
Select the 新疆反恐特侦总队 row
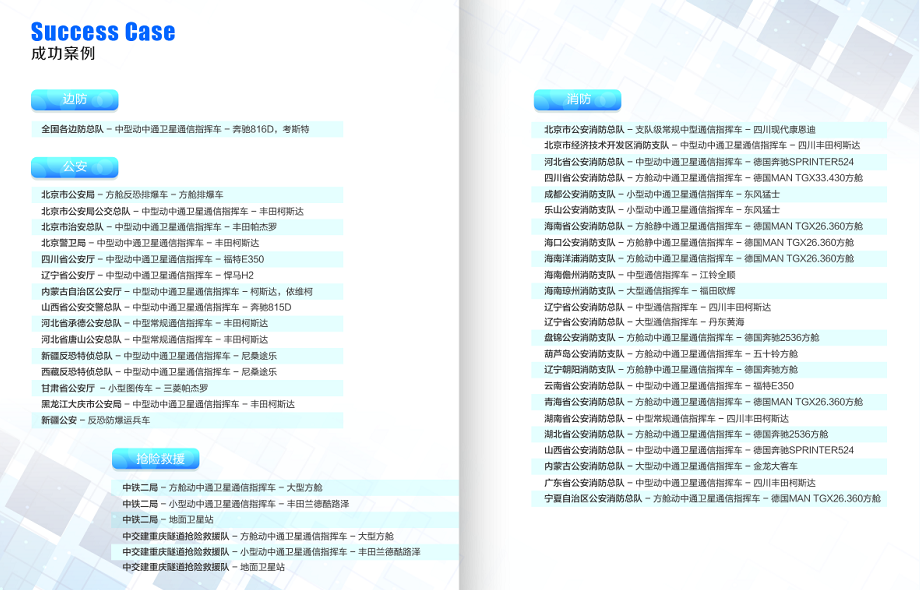187,356
